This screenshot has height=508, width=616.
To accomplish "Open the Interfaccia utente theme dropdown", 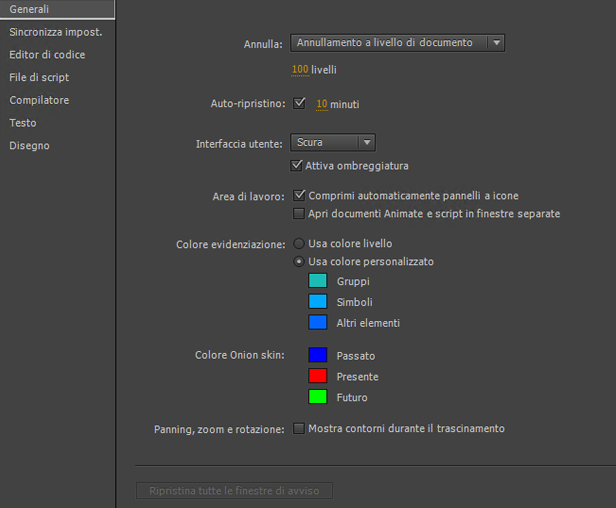I will [333, 143].
